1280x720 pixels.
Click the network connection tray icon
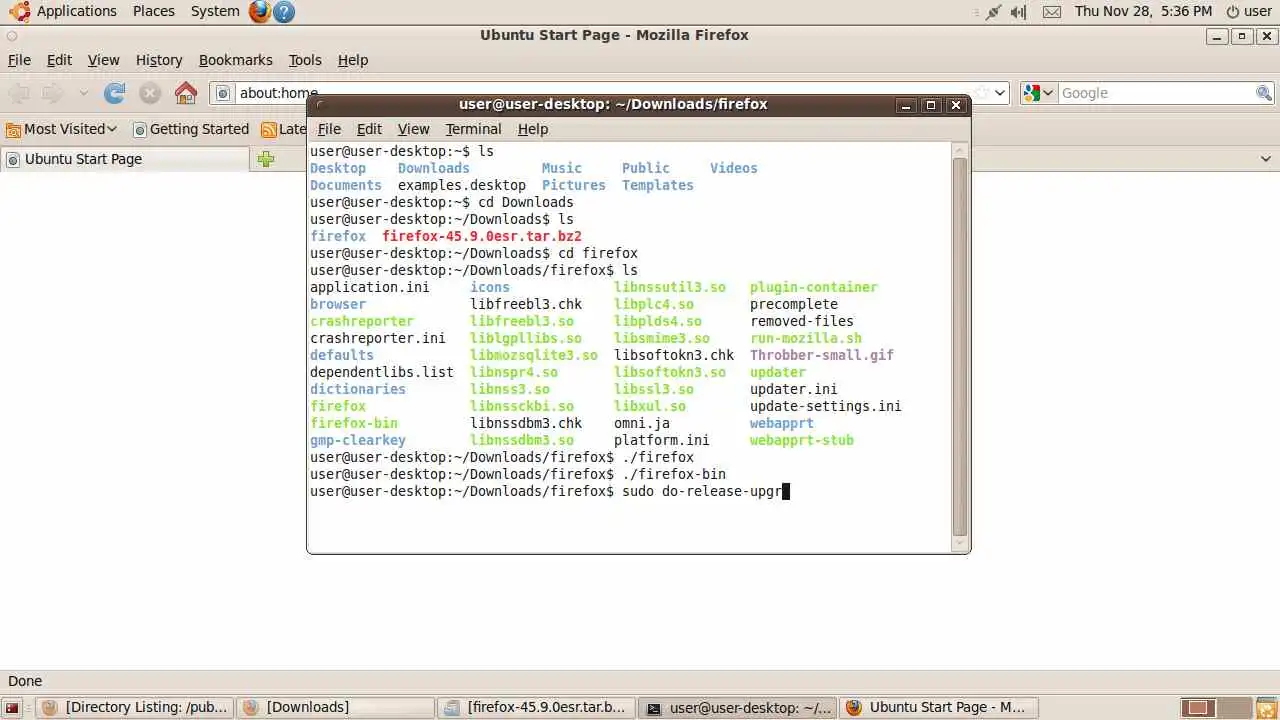click(993, 12)
